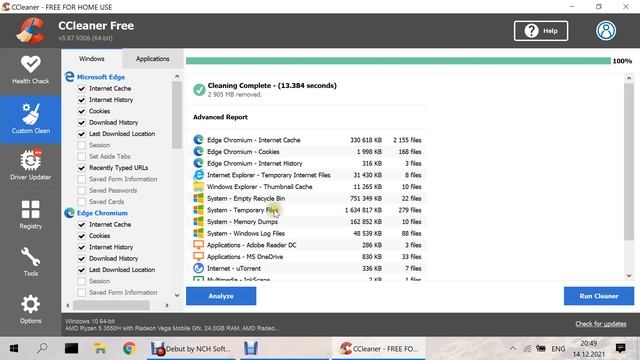
Task: Click the 100% cleaning progress bar
Action: pyautogui.click(x=398, y=61)
